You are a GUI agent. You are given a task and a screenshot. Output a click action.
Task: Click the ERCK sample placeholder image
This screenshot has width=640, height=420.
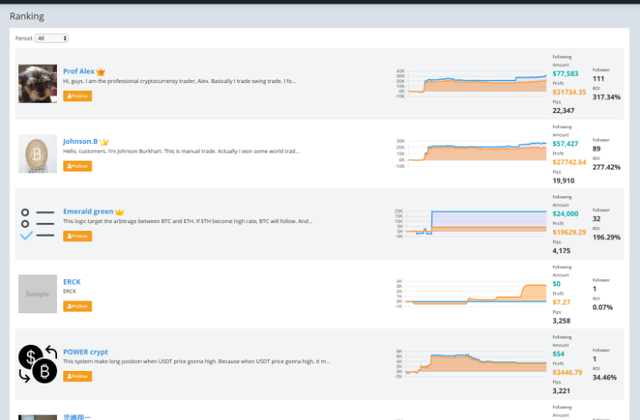38,294
